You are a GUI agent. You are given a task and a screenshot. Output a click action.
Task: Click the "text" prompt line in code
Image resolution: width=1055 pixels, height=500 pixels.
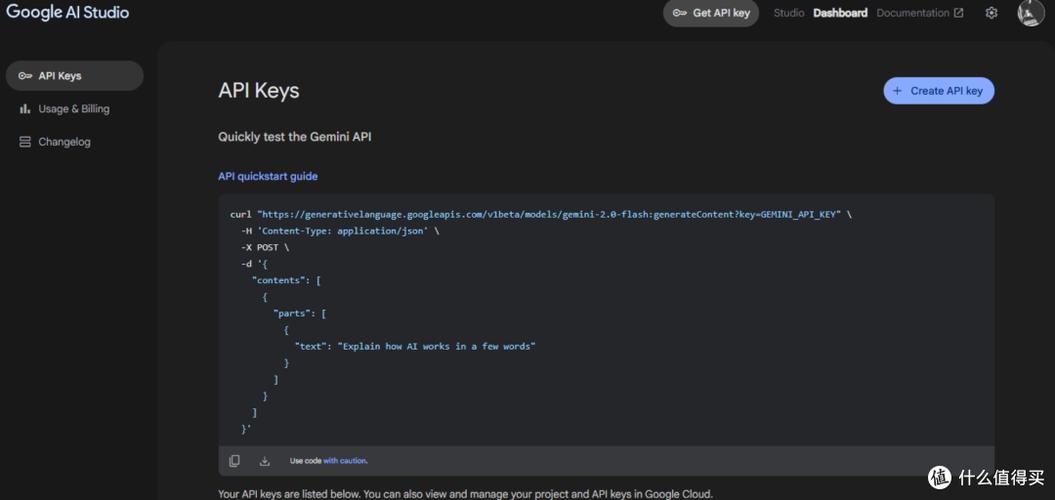point(415,346)
